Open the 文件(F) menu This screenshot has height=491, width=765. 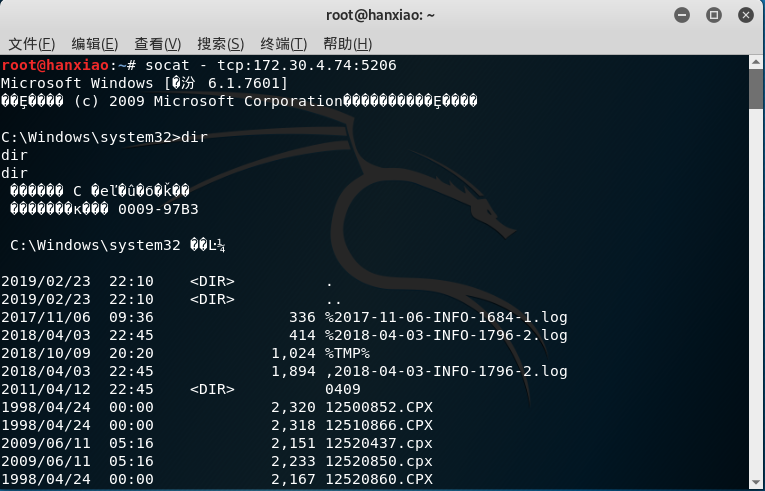32,44
